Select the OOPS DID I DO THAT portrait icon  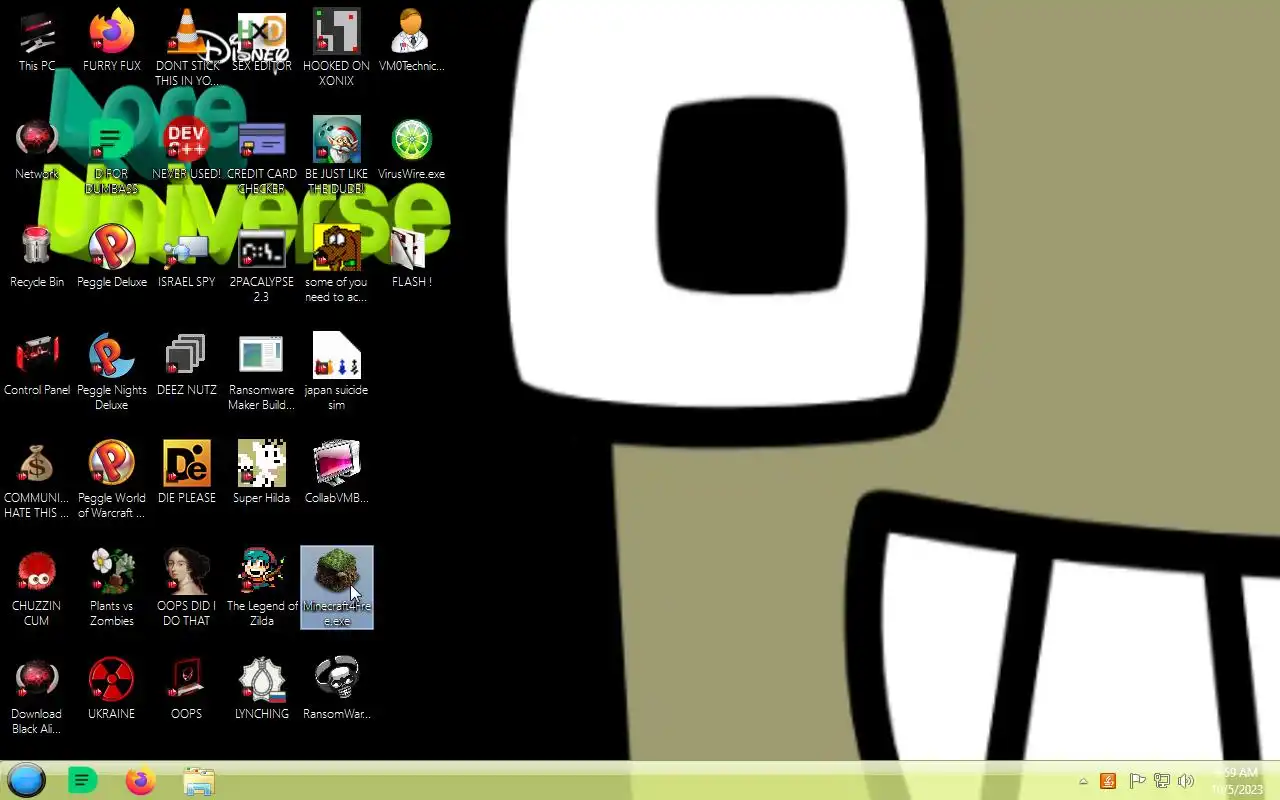click(186, 588)
